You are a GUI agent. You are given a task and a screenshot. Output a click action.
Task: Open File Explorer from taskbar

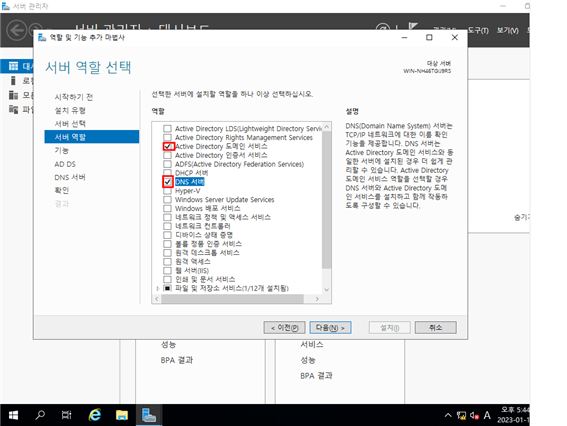coord(122,415)
